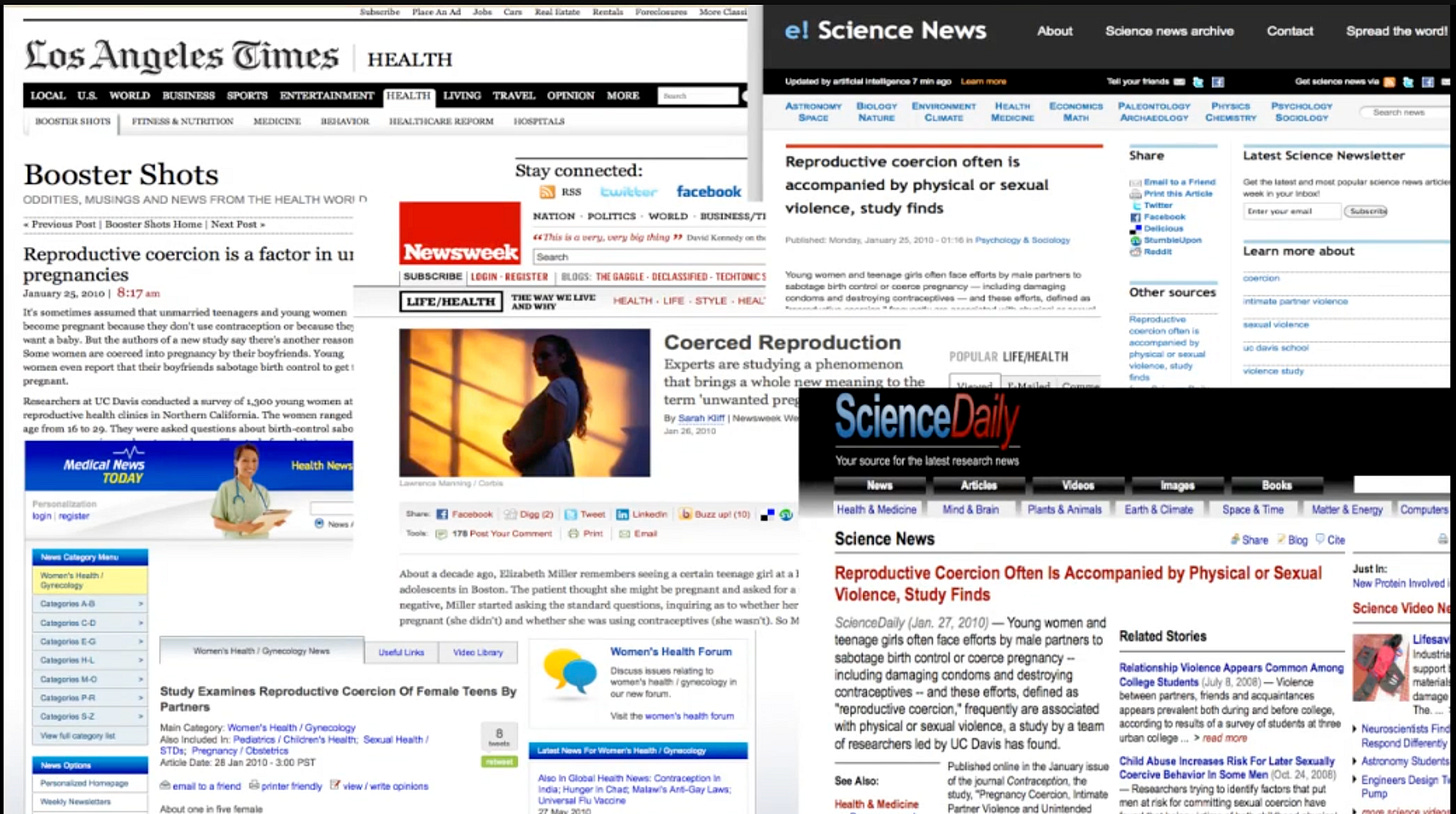Screen dimensions: 1456x814
Task: Open Sarah Kliff author link in Newsweek
Action: 703,418
